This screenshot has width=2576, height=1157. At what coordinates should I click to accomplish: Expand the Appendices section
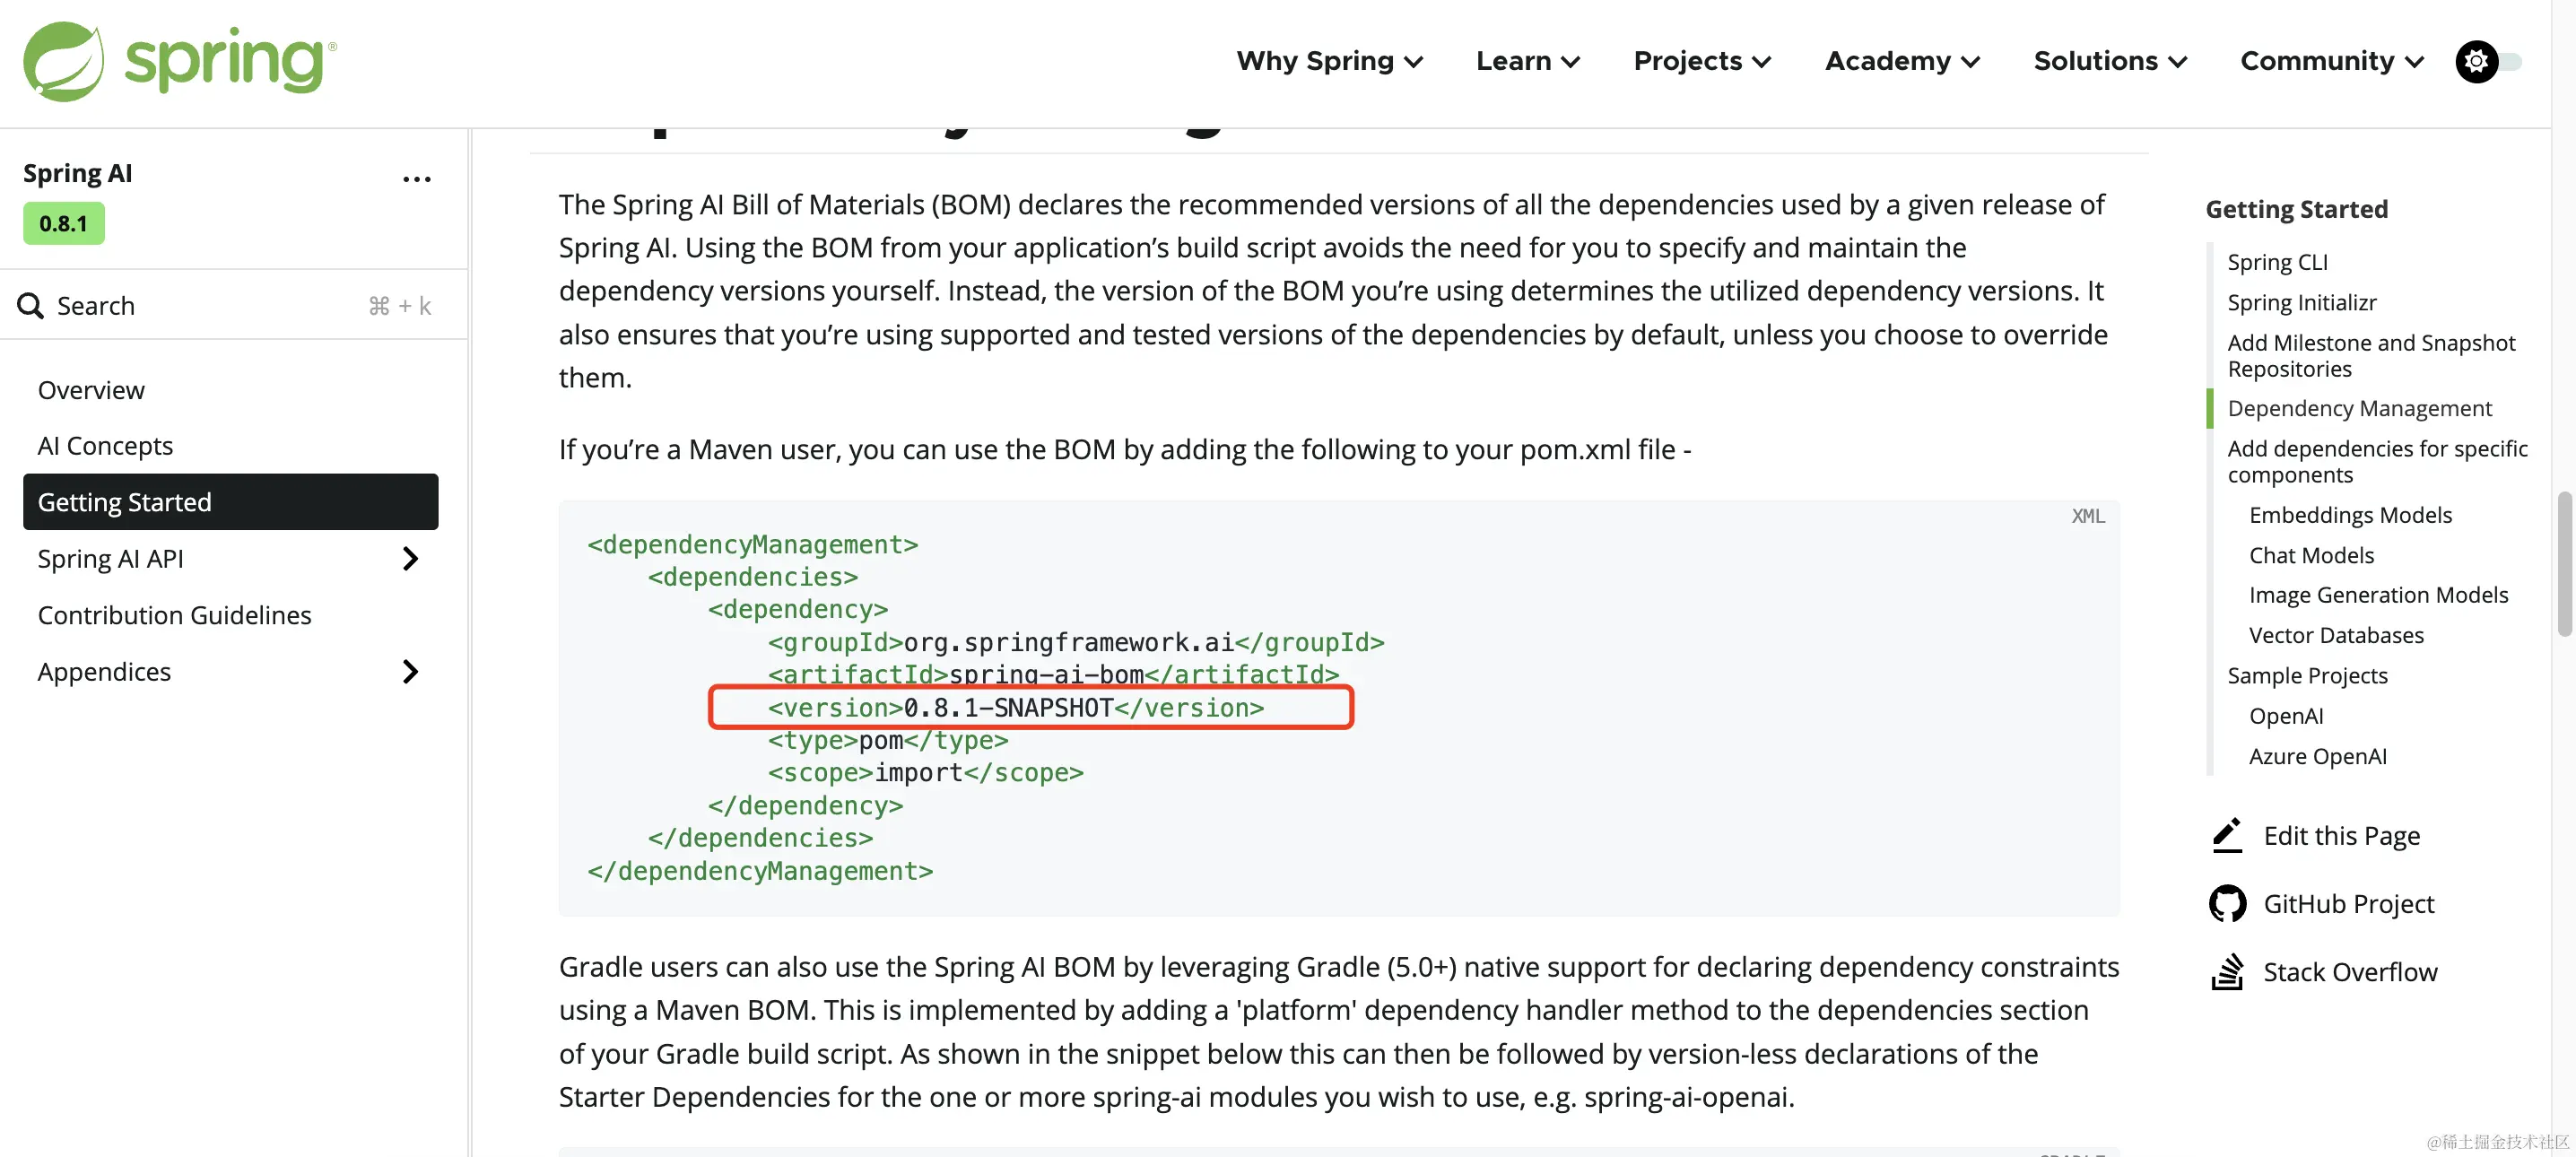409,671
